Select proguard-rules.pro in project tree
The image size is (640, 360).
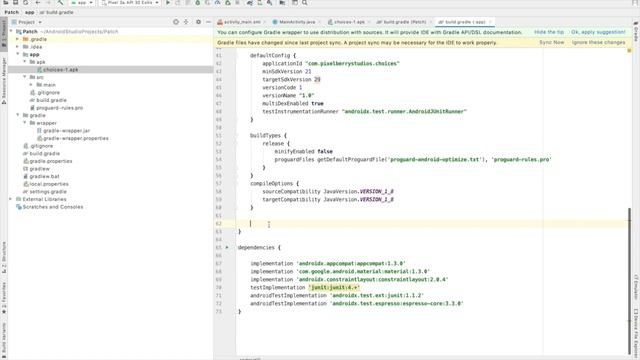point(60,108)
